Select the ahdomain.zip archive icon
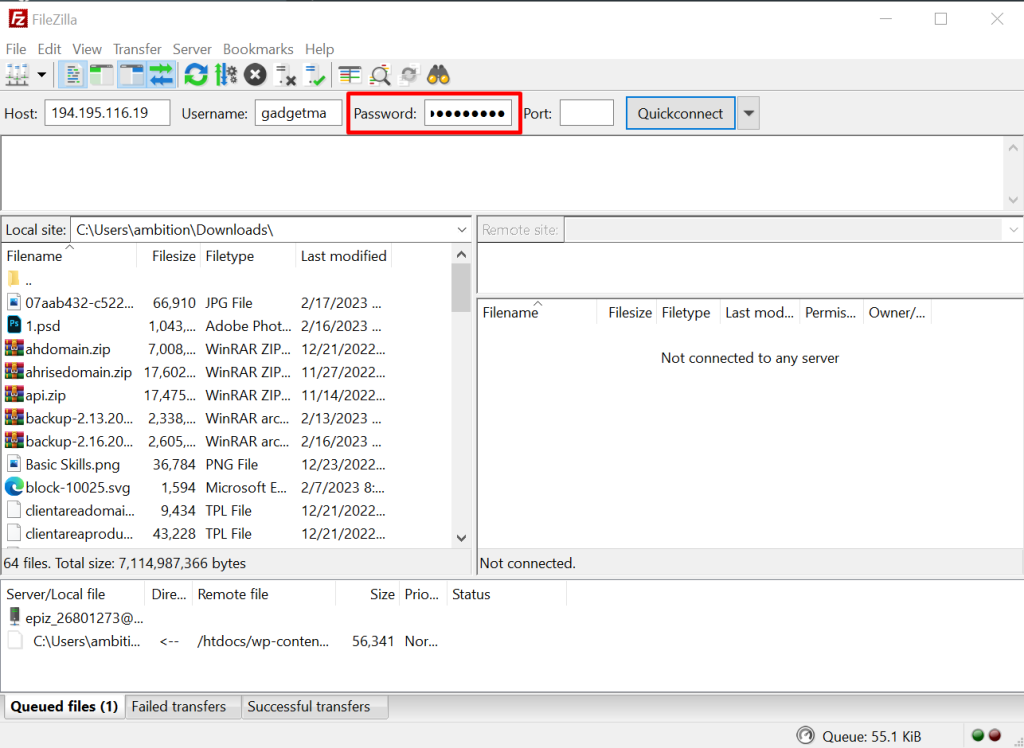Image resolution: width=1024 pixels, height=748 pixels. coord(14,349)
